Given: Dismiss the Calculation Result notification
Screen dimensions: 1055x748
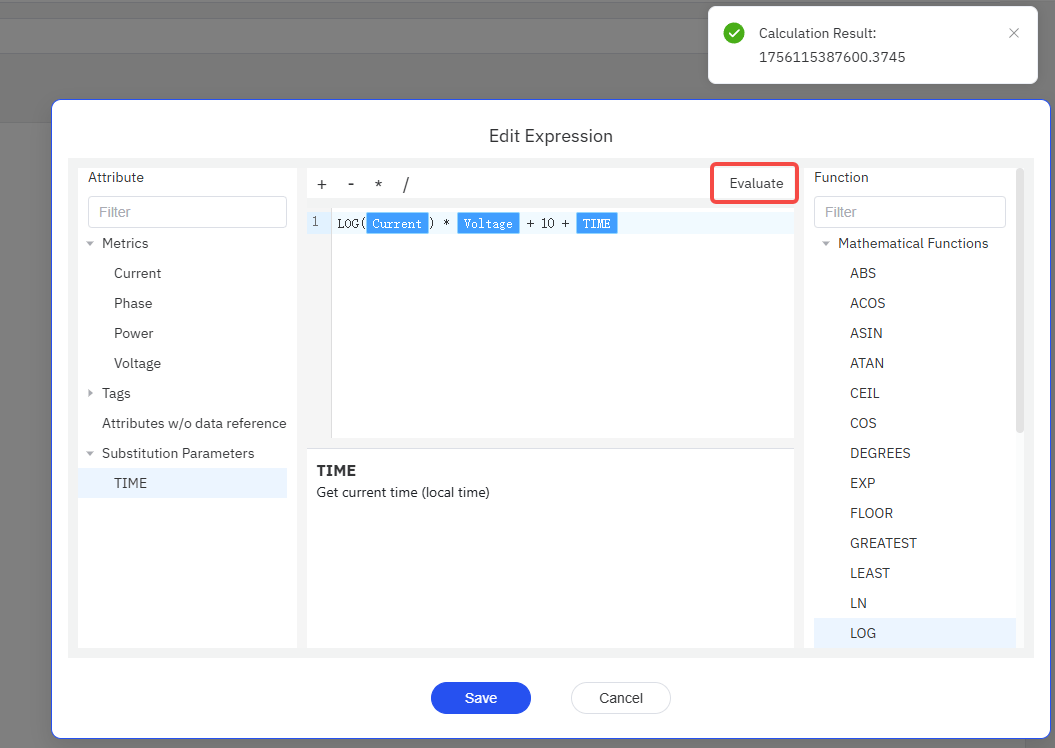Looking at the screenshot, I should pos(1014,32).
